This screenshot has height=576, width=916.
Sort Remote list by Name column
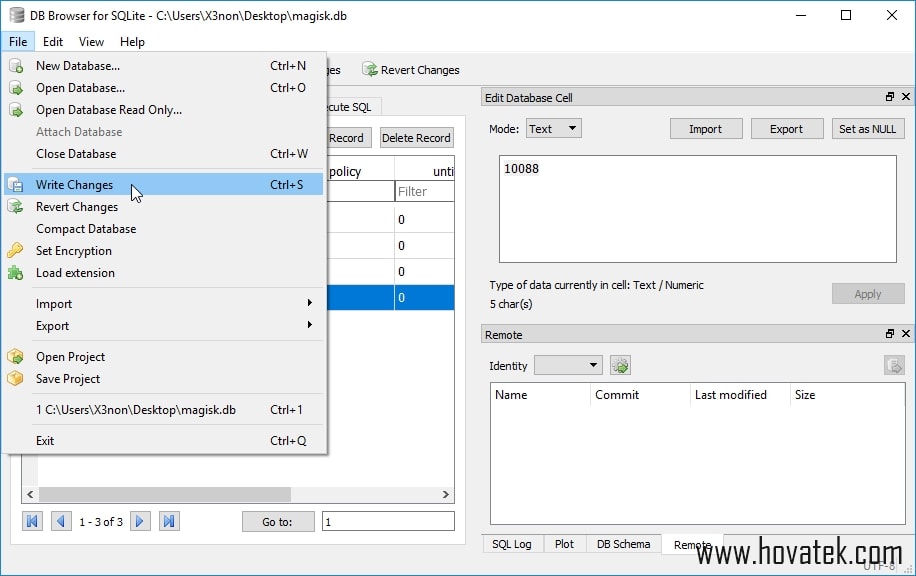tap(541, 395)
